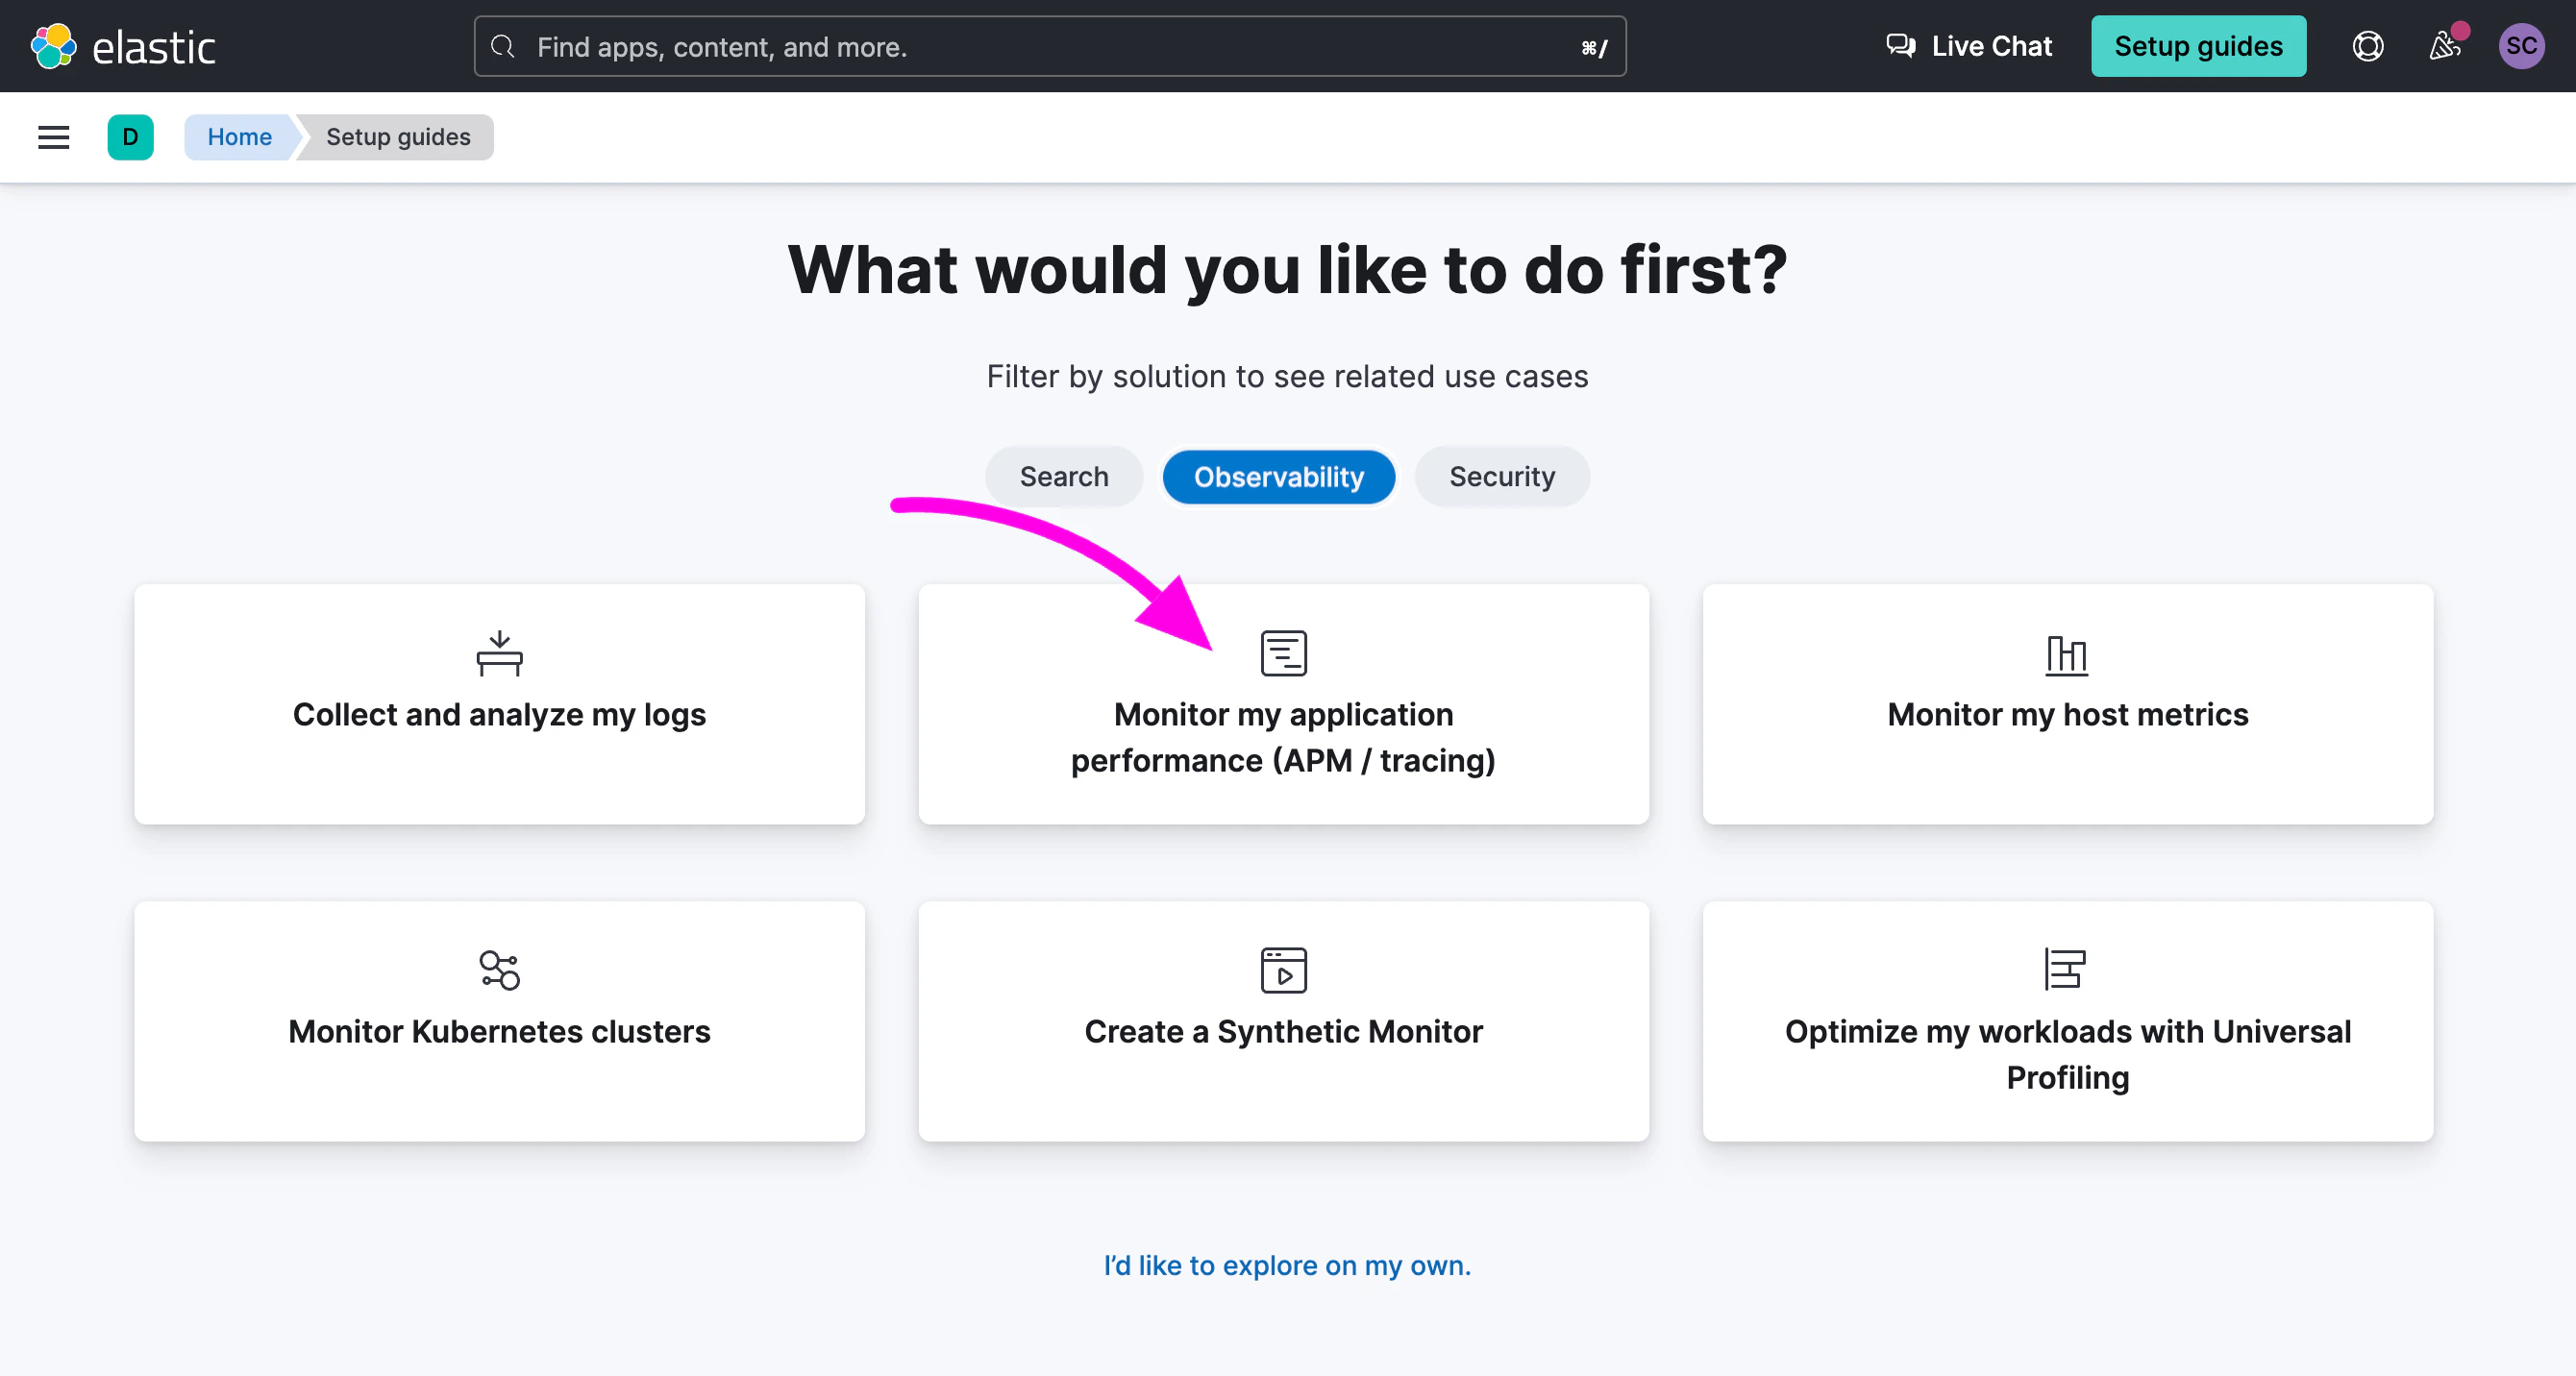This screenshot has height=1376, width=2576.
Task: Click the magnifier icon in the search bar
Action: point(503,46)
